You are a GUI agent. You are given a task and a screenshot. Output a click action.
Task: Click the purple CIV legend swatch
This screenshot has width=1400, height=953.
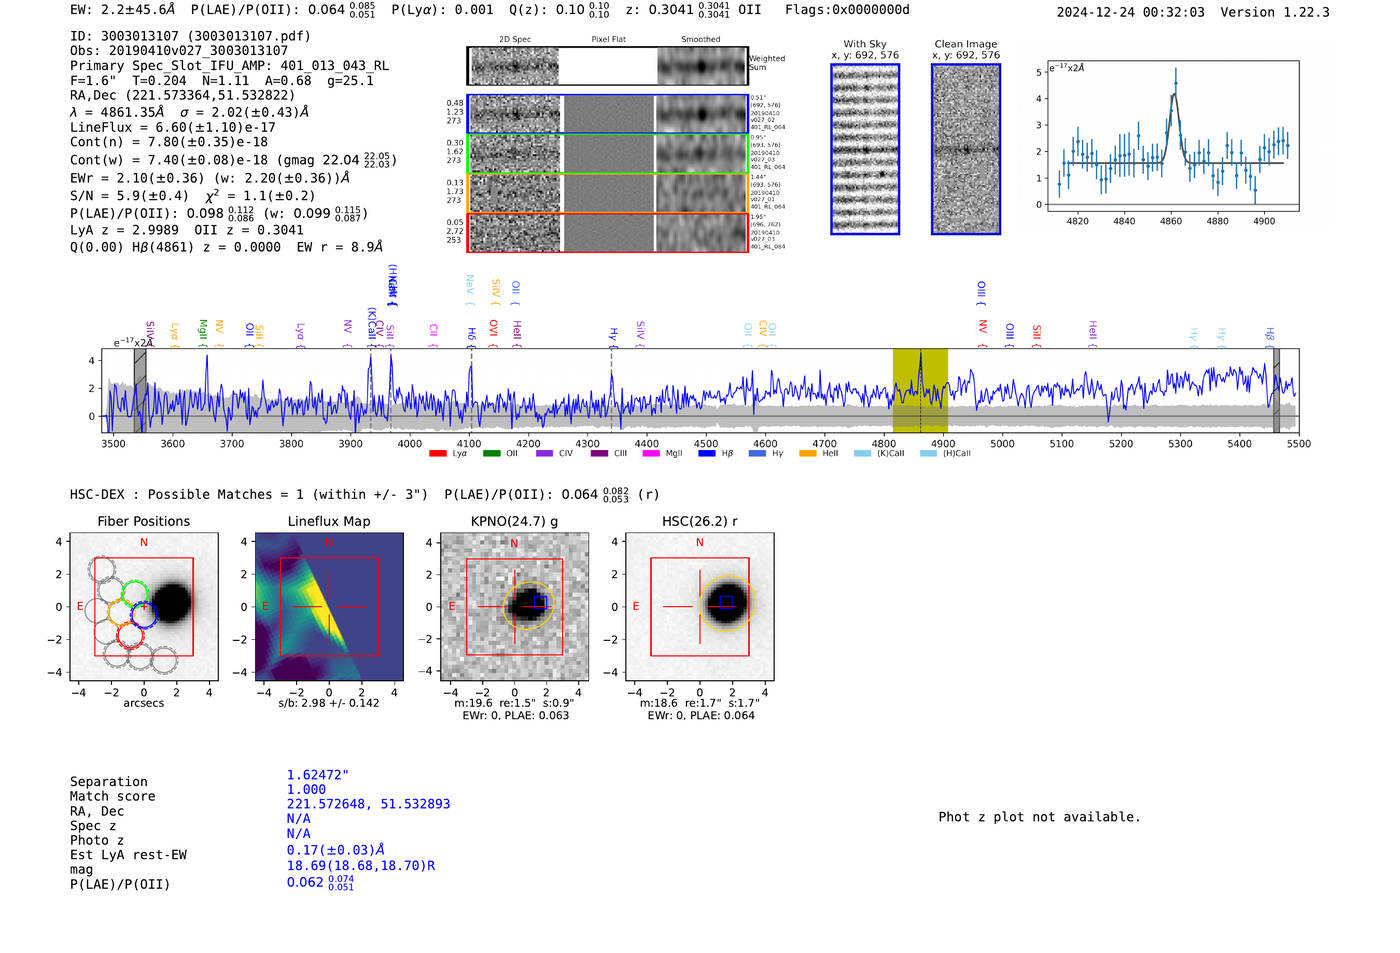click(x=544, y=454)
